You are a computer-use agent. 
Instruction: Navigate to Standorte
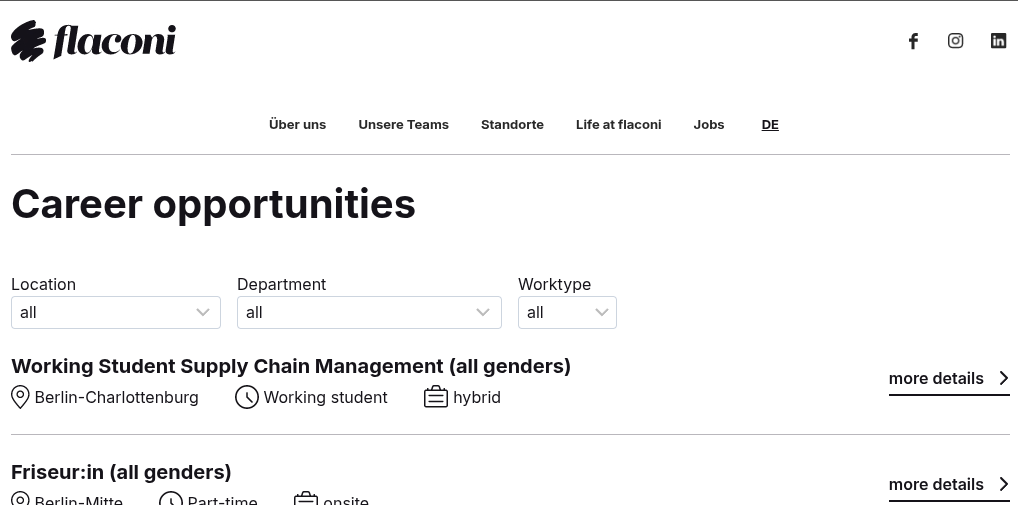pyautogui.click(x=512, y=125)
